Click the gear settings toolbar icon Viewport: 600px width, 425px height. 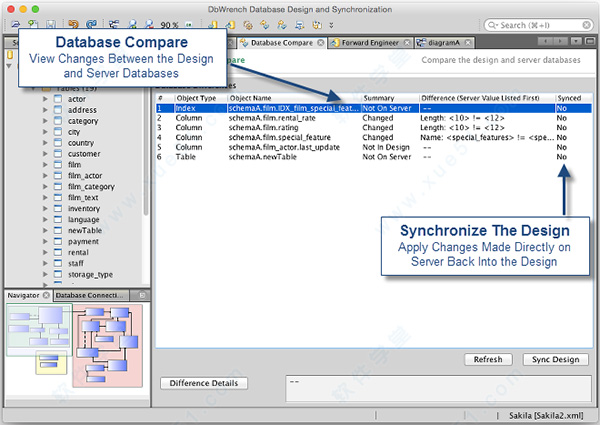248,25
